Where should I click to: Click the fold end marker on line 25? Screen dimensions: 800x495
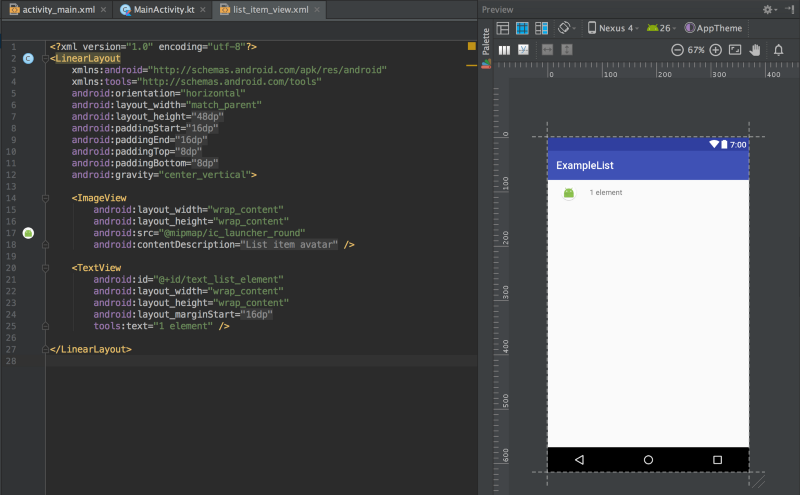point(45,326)
